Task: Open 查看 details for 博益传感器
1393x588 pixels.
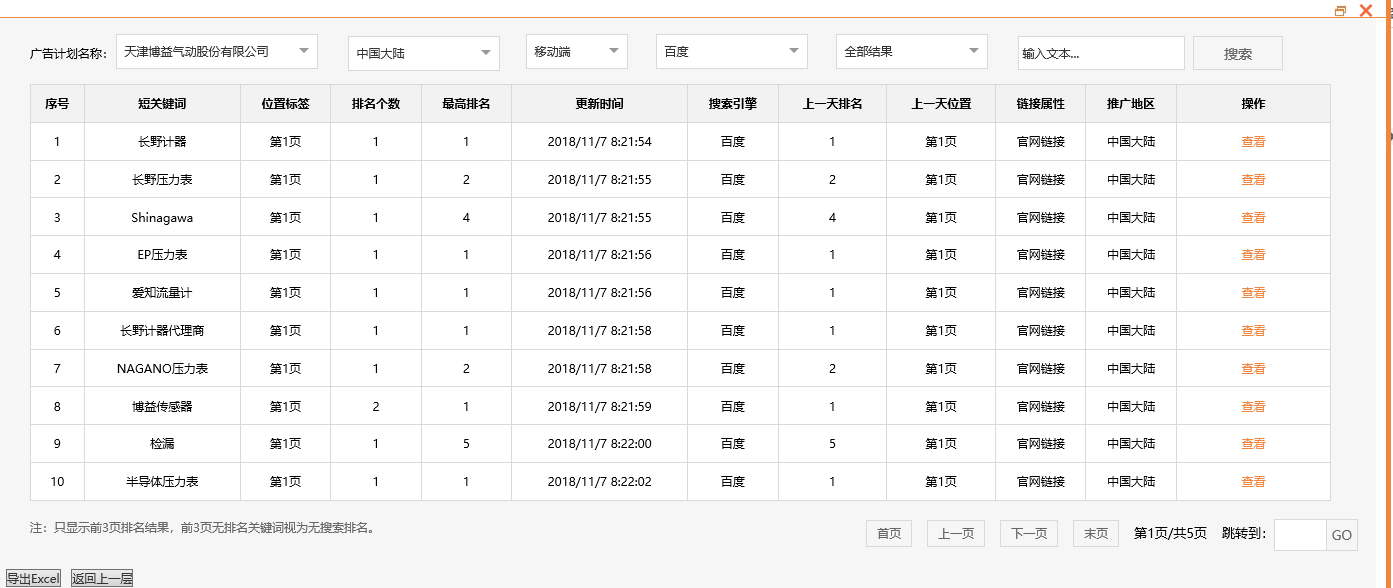Action: pos(1253,406)
